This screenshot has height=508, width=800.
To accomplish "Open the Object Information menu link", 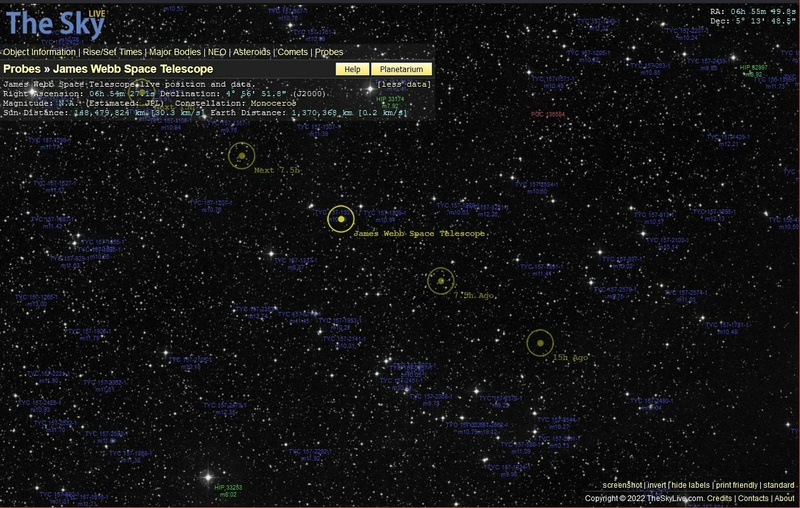I will click(40, 52).
